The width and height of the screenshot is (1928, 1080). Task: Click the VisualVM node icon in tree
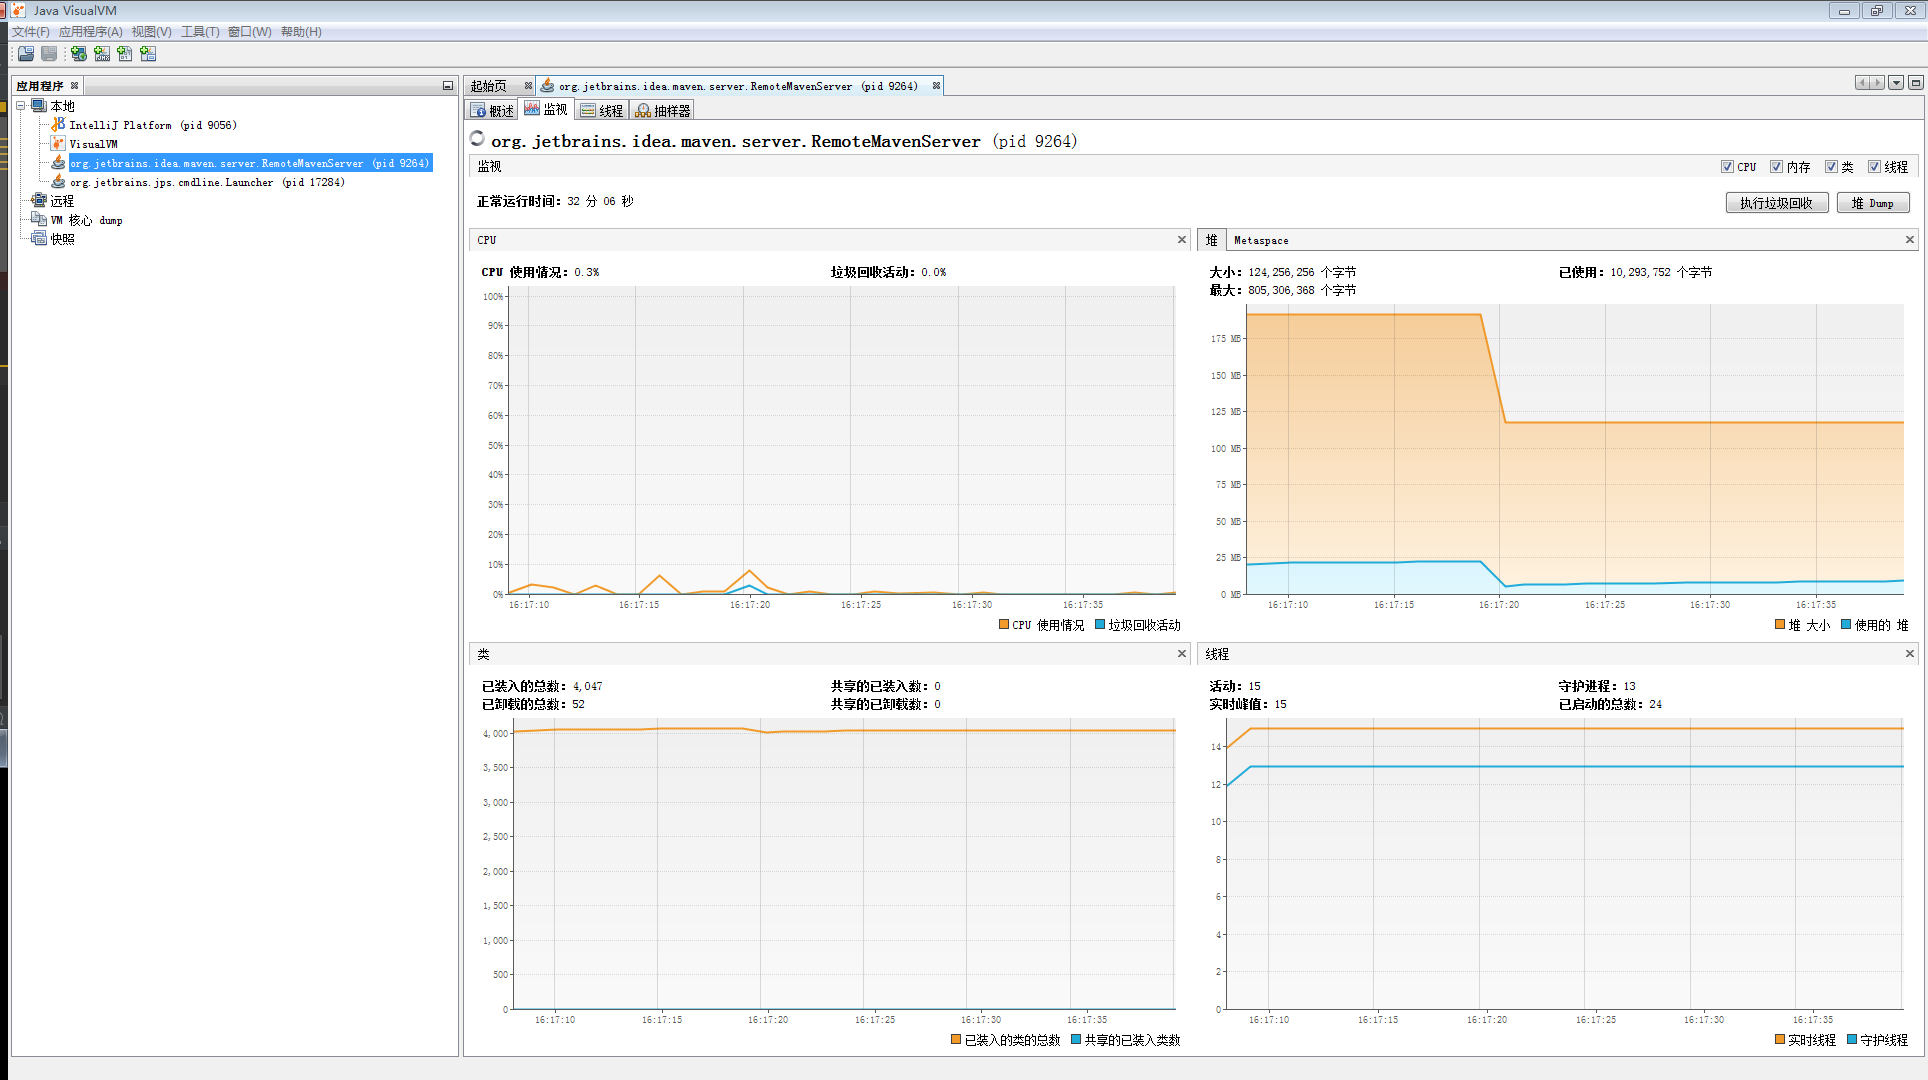point(58,144)
